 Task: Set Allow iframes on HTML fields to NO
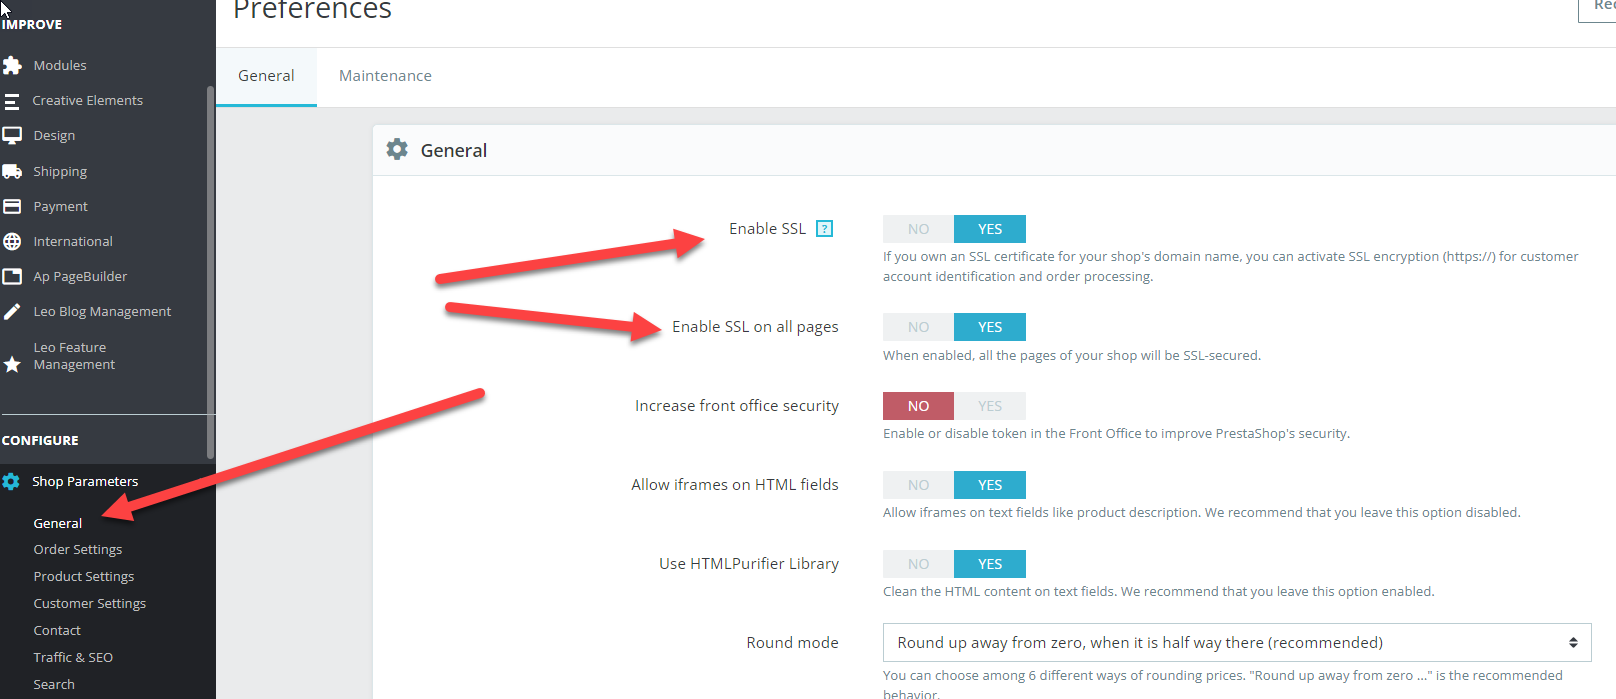(918, 485)
